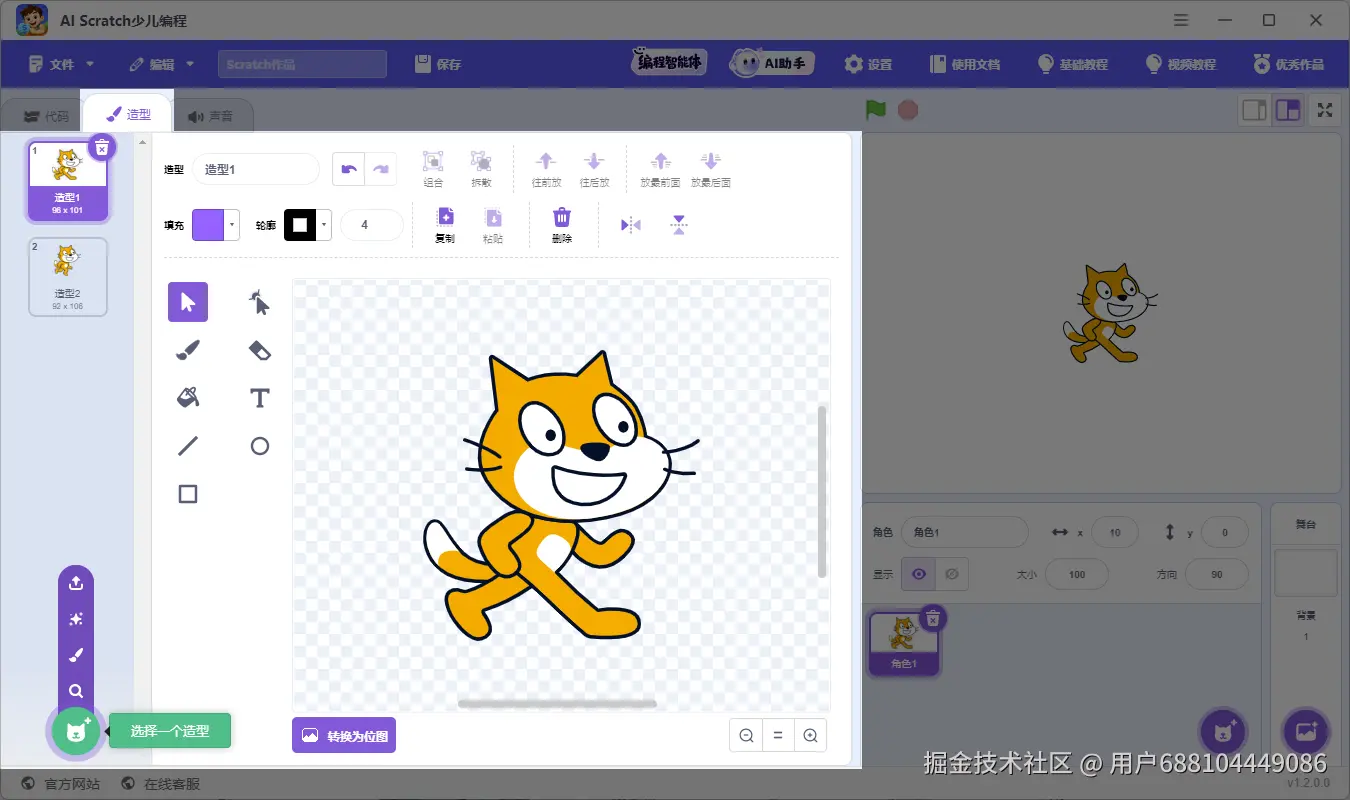Select the Text tool

tap(259, 397)
